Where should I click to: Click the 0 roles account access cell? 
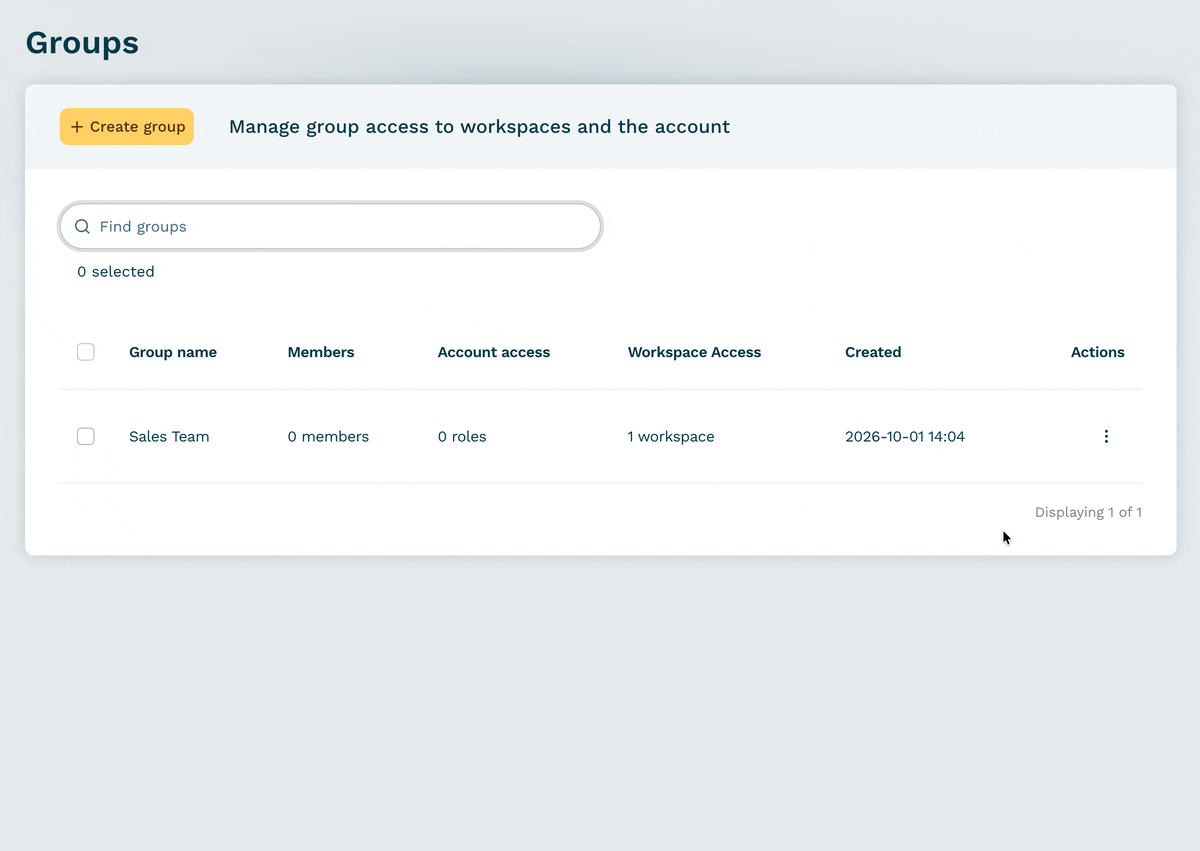(462, 437)
